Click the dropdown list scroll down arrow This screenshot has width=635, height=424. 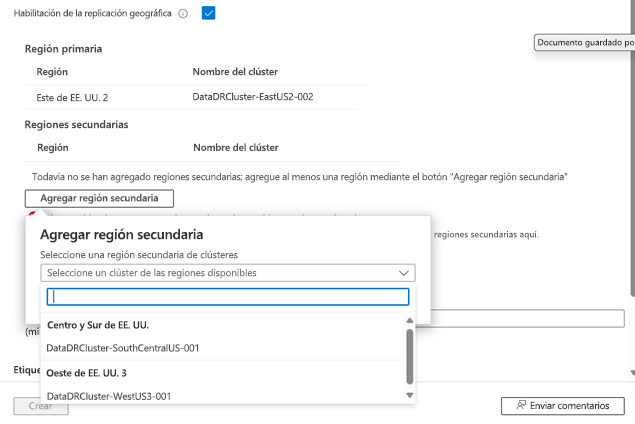click(409, 395)
